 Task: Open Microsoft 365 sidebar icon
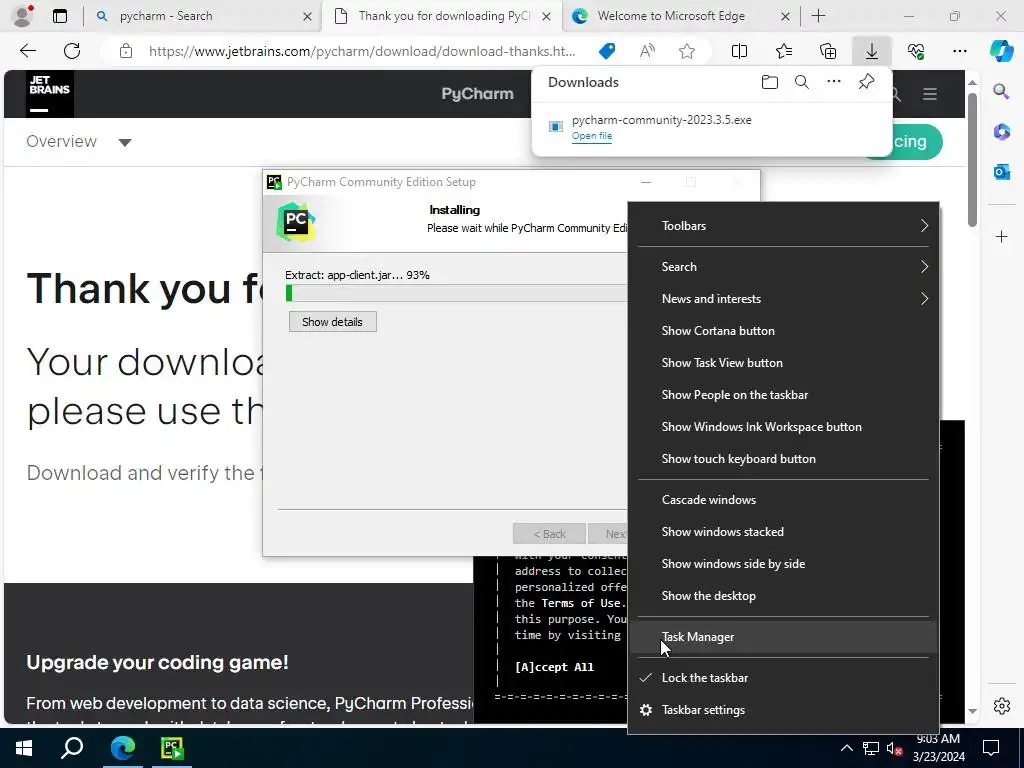[1001, 132]
